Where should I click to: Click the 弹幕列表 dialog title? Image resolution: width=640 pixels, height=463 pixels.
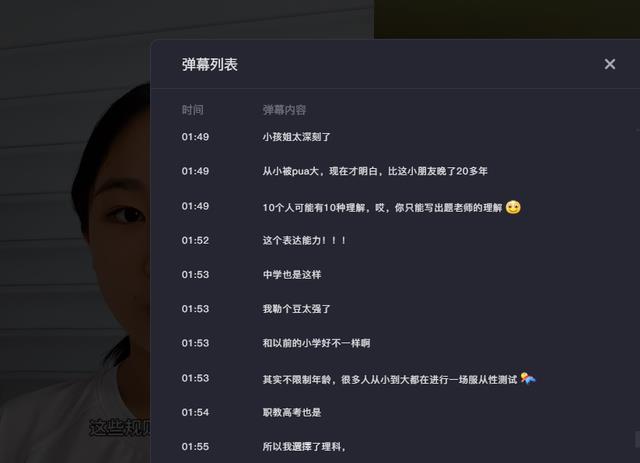pyautogui.click(x=209, y=65)
